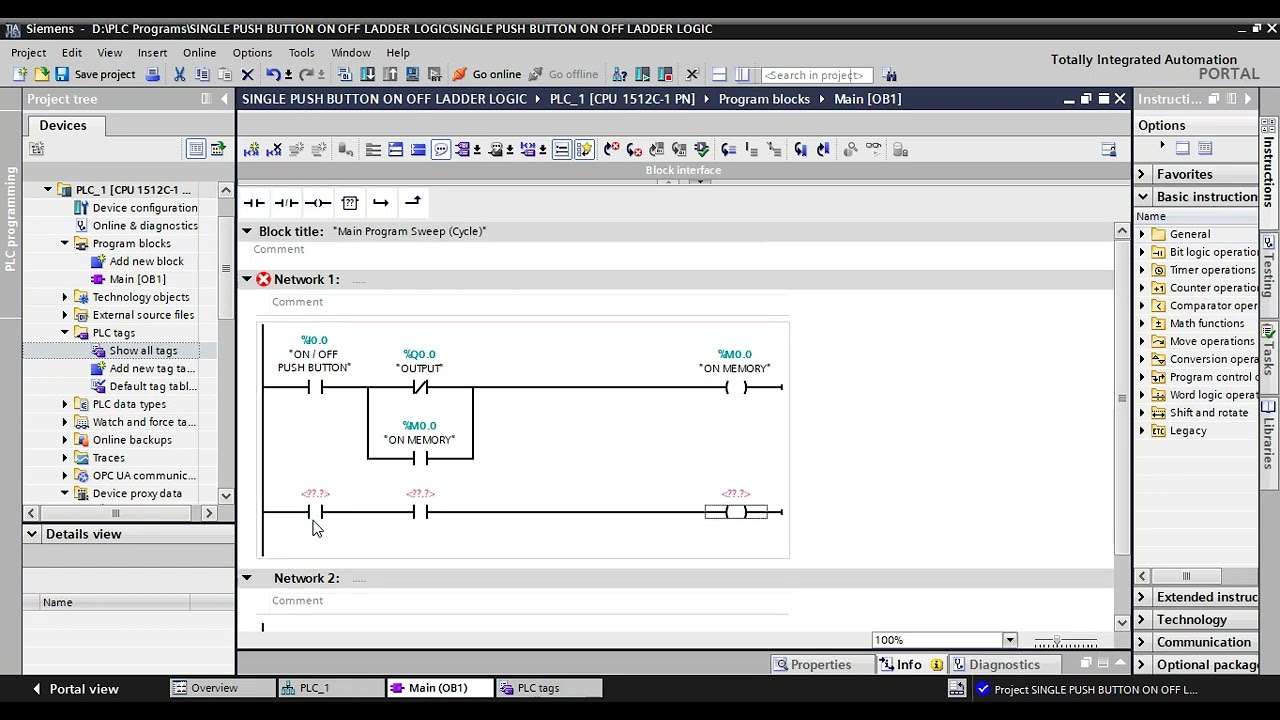Click PLC_1 in the breadcrumb path
The height and width of the screenshot is (720, 1280).
click(x=622, y=99)
